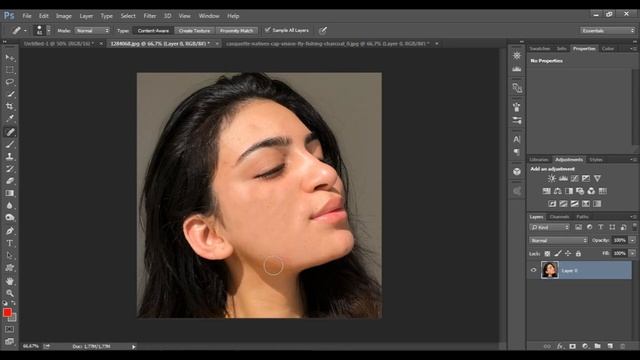Create a new group folder in Layers
The width and height of the screenshot is (640, 360).
click(x=598, y=346)
